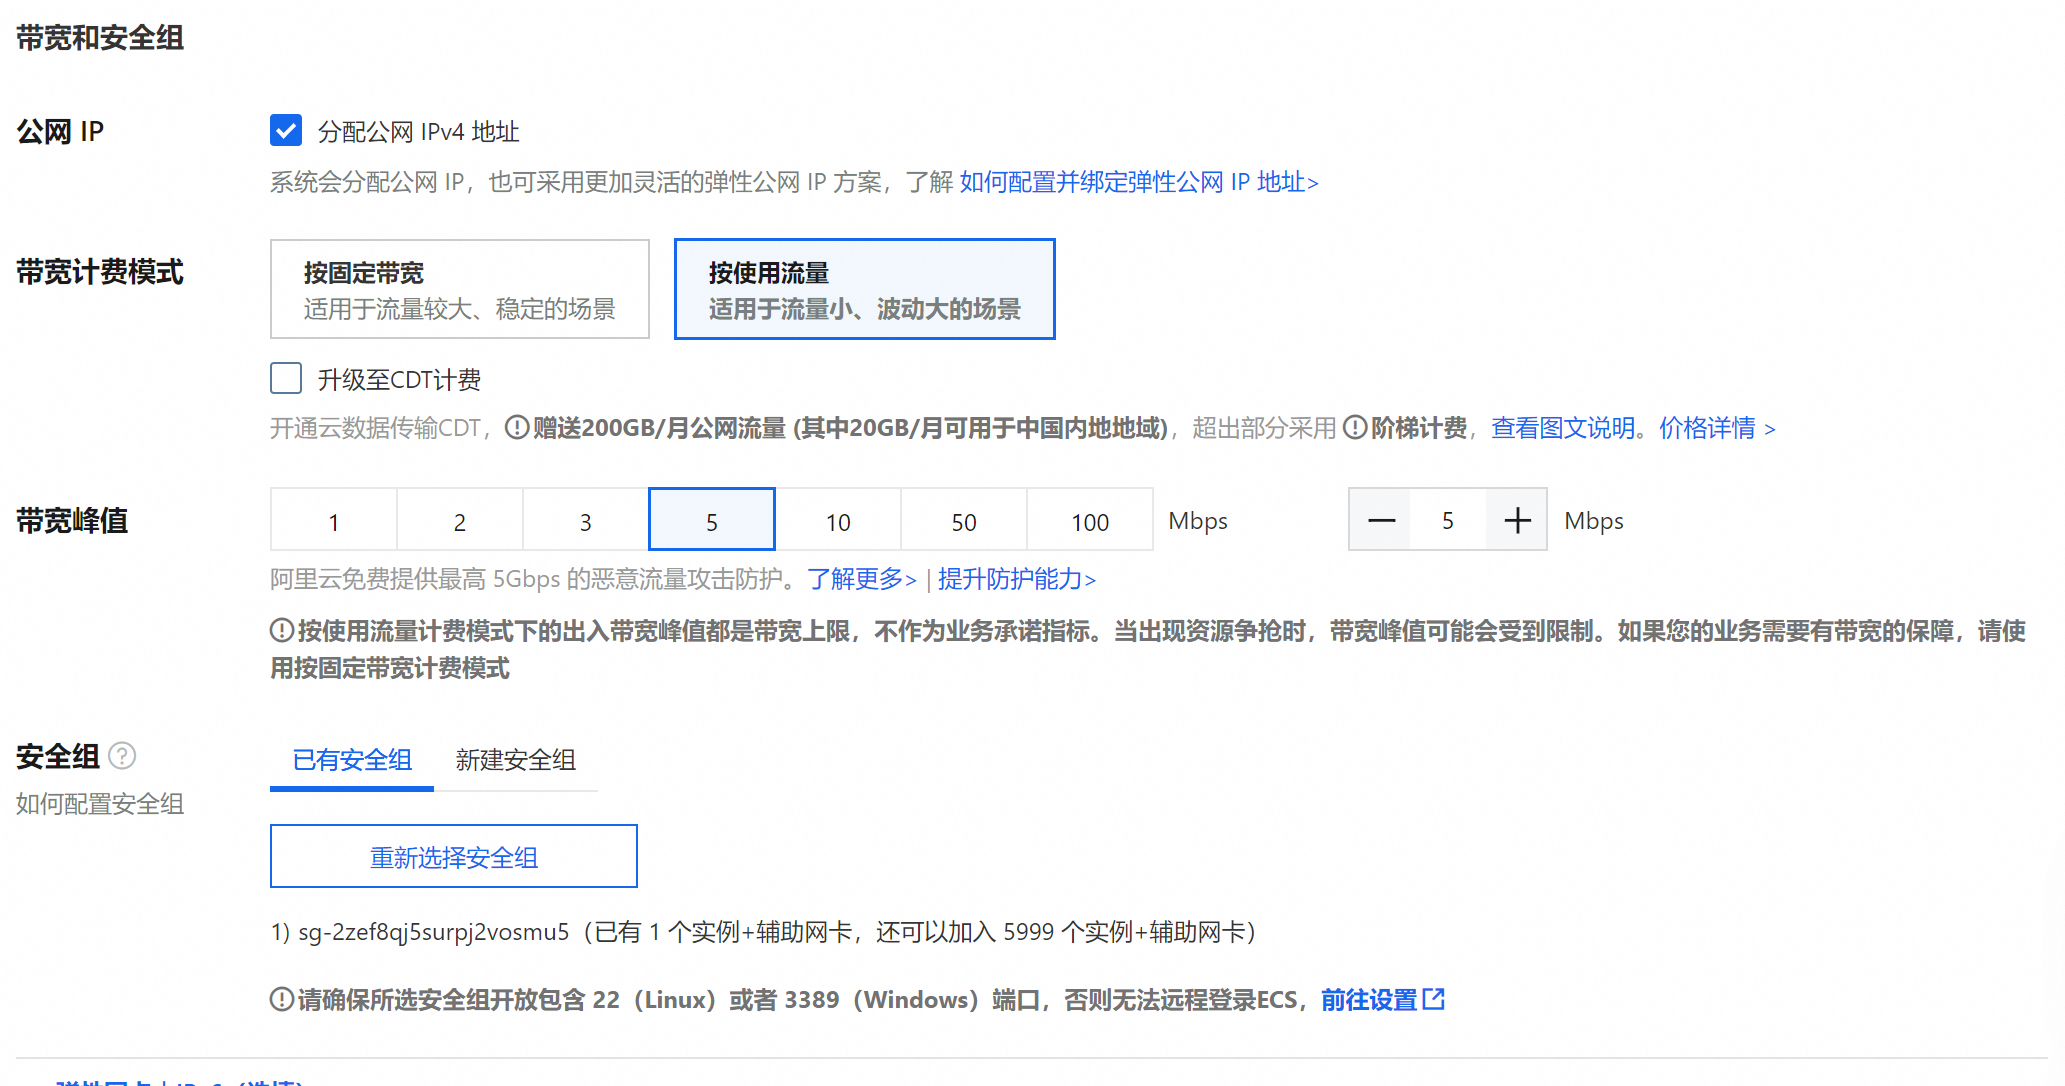2065x1086 pixels.
Task: Select 按固定带宽 billing mode
Action: click(460, 289)
